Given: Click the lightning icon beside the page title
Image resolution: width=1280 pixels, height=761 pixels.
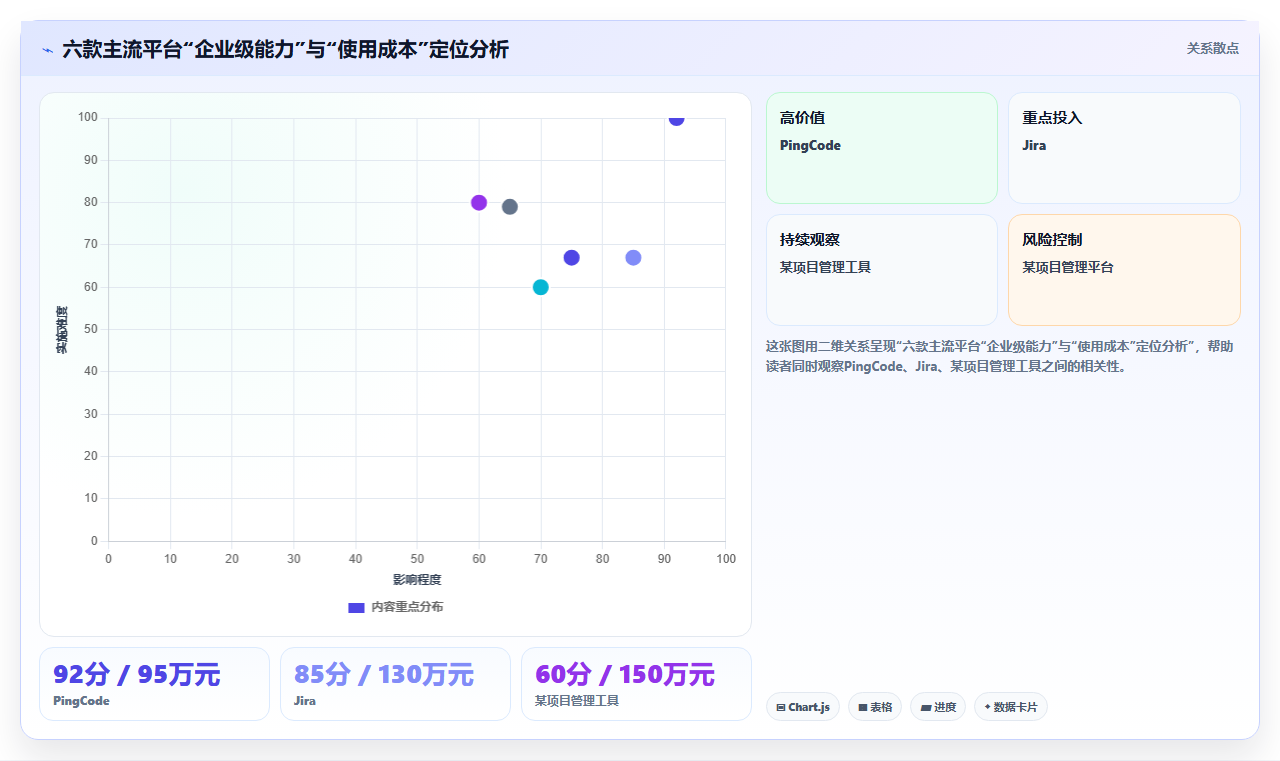Looking at the screenshot, I should click(47, 49).
